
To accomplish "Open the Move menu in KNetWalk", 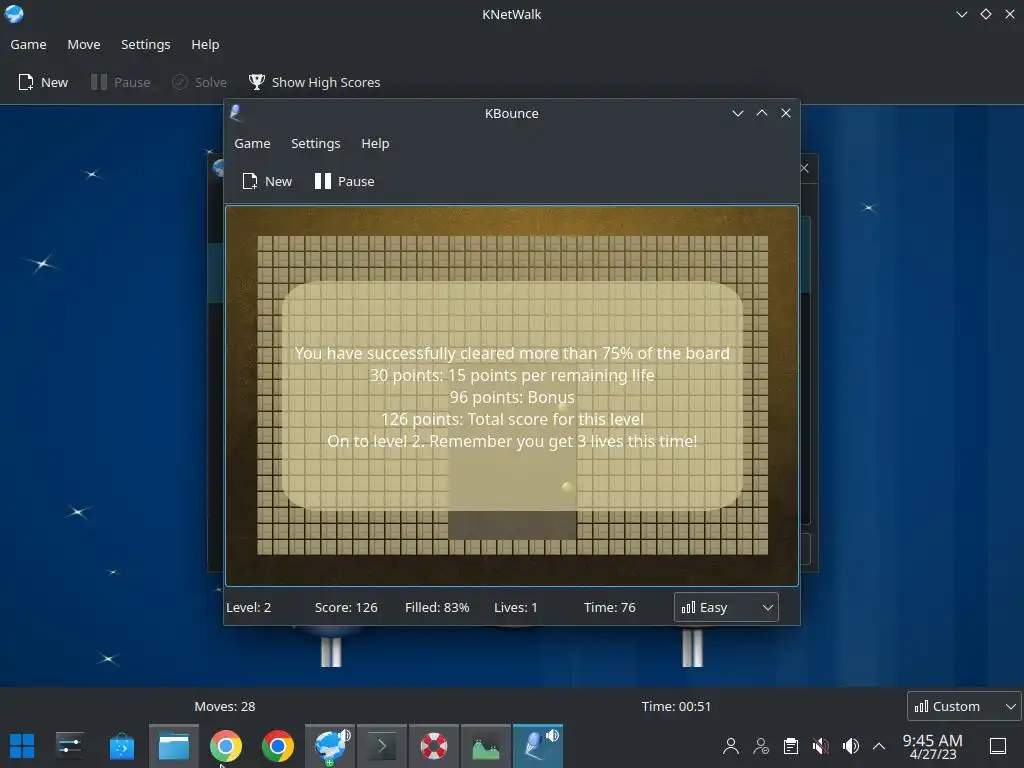I will [84, 44].
